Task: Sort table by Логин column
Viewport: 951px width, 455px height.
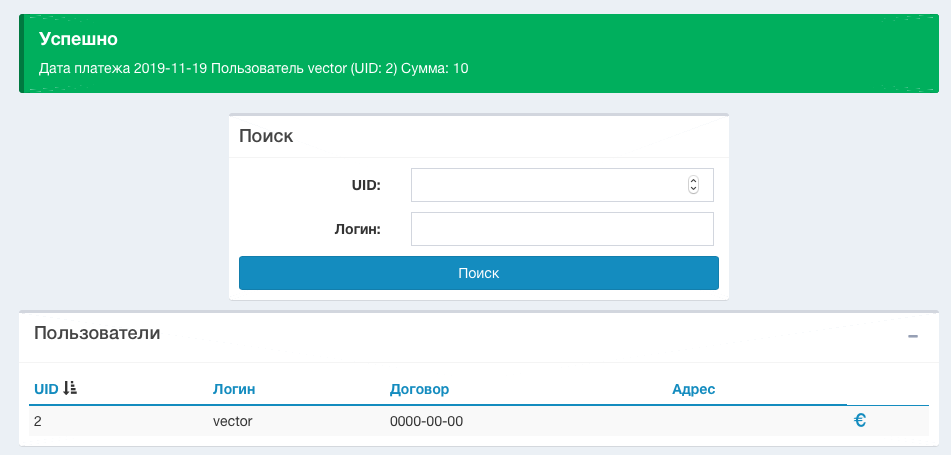Action: 232,389
